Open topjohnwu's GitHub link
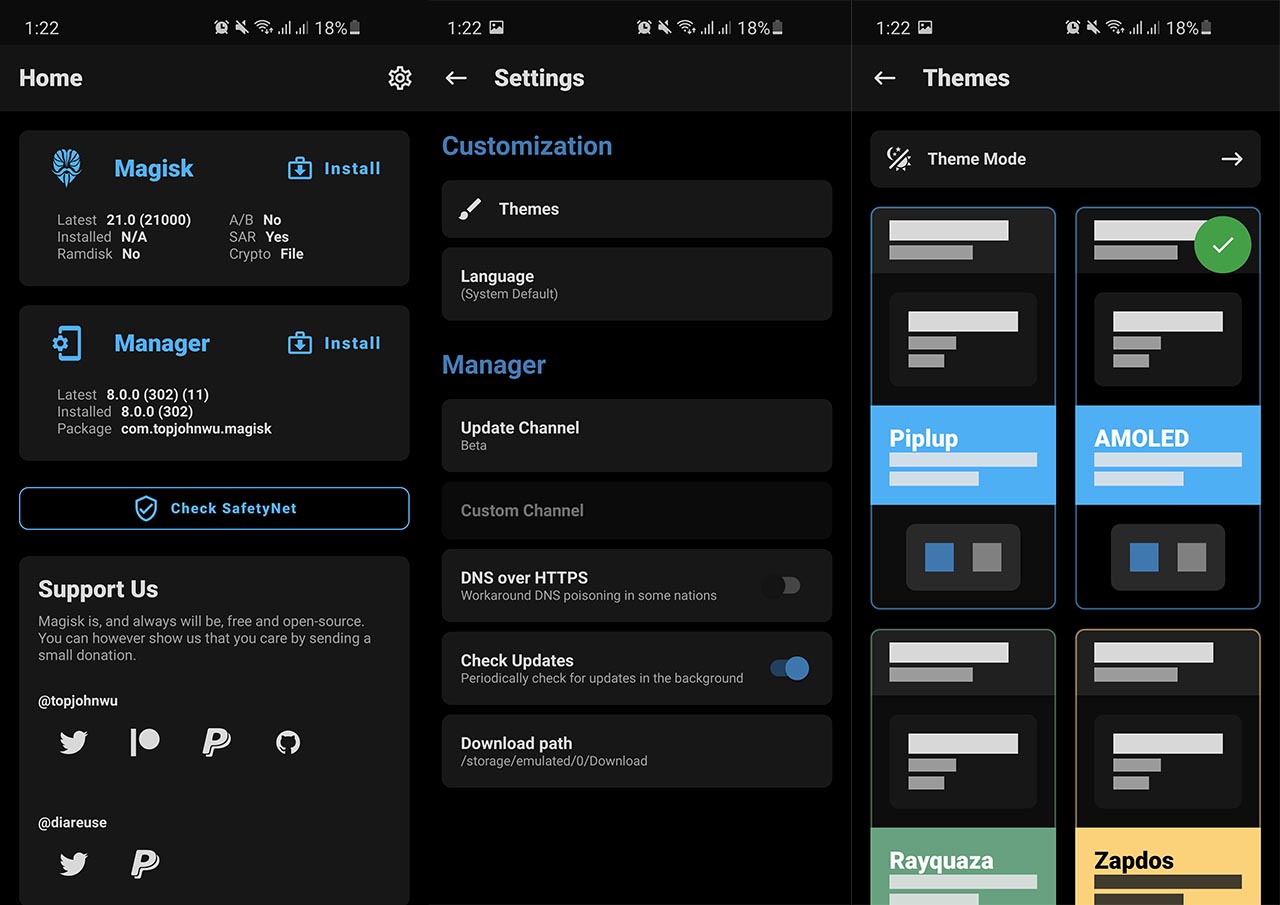Screen dimensions: 1280x905 tap(288, 742)
